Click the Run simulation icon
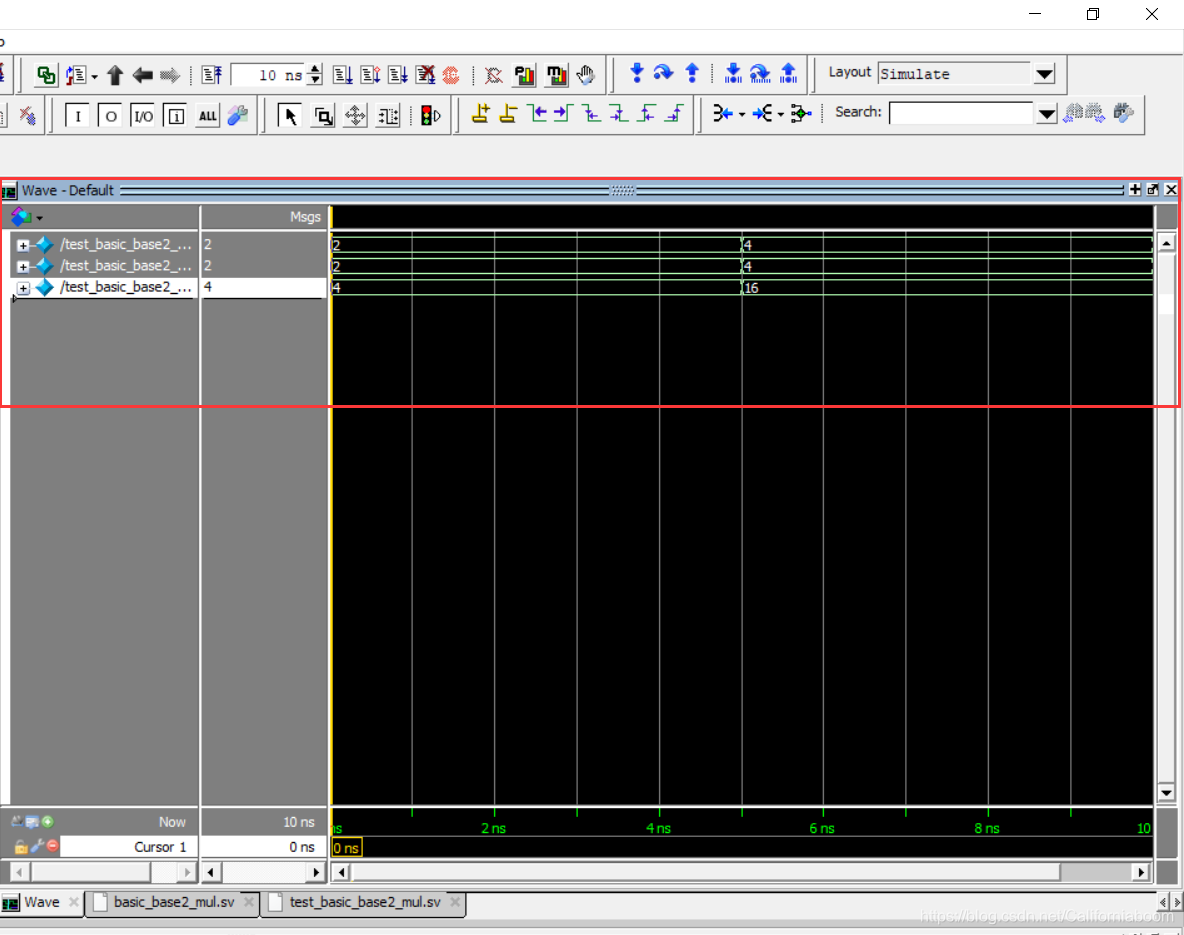This screenshot has width=1184, height=935. (342, 75)
